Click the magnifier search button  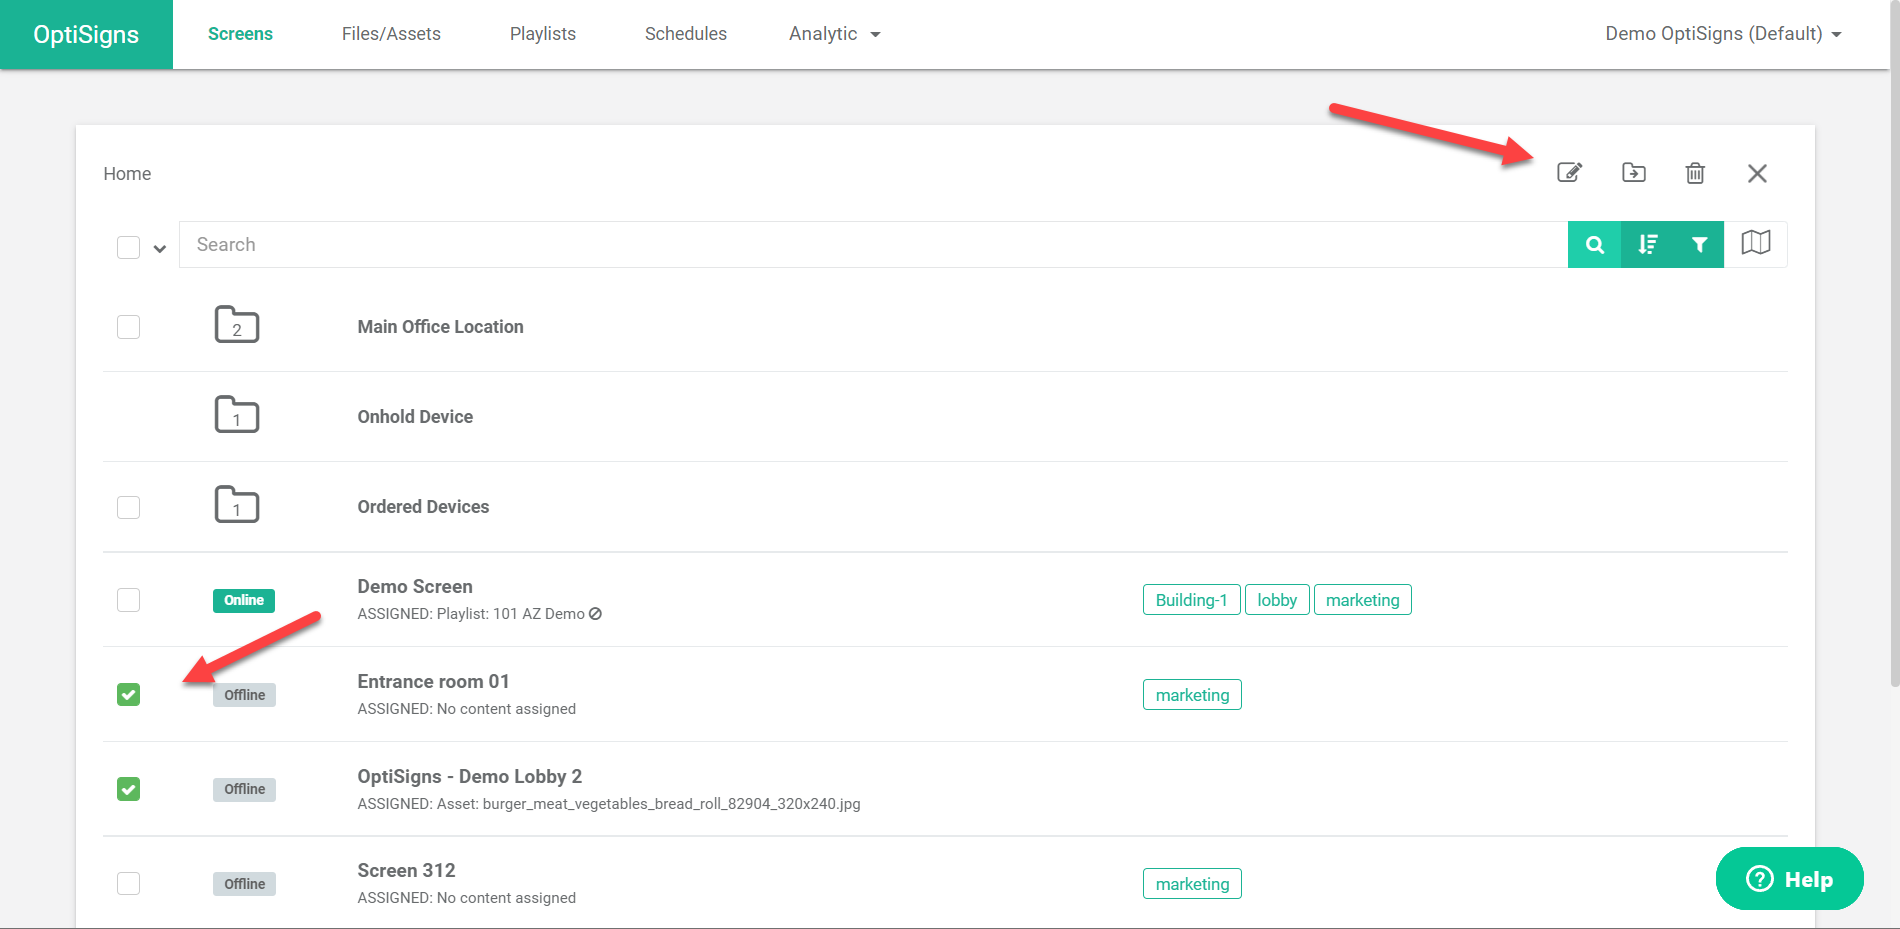[x=1594, y=245]
